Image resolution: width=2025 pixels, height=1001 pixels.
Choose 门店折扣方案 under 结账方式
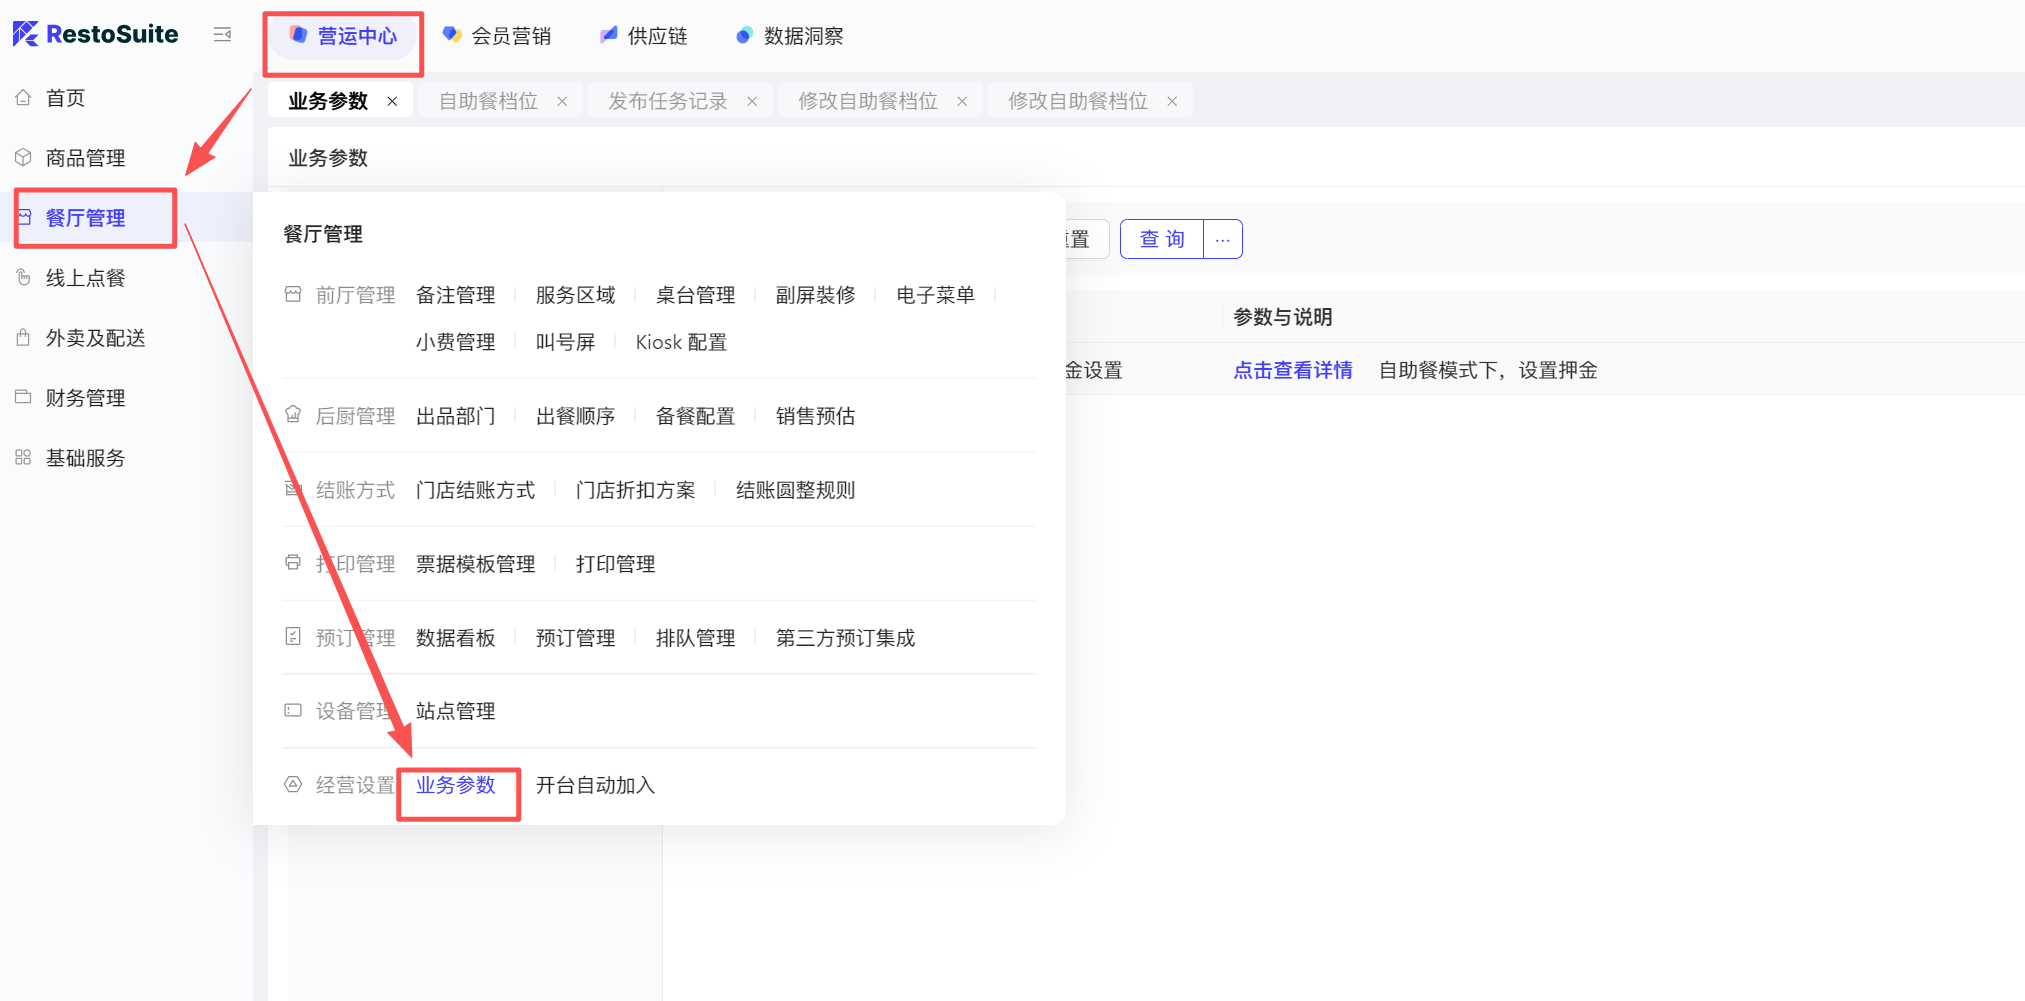pyautogui.click(x=635, y=490)
